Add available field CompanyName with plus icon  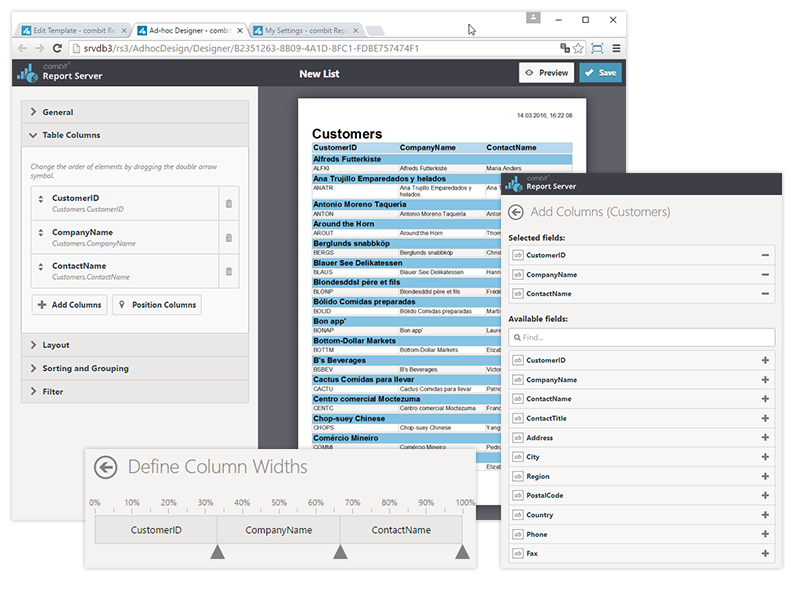click(x=765, y=380)
